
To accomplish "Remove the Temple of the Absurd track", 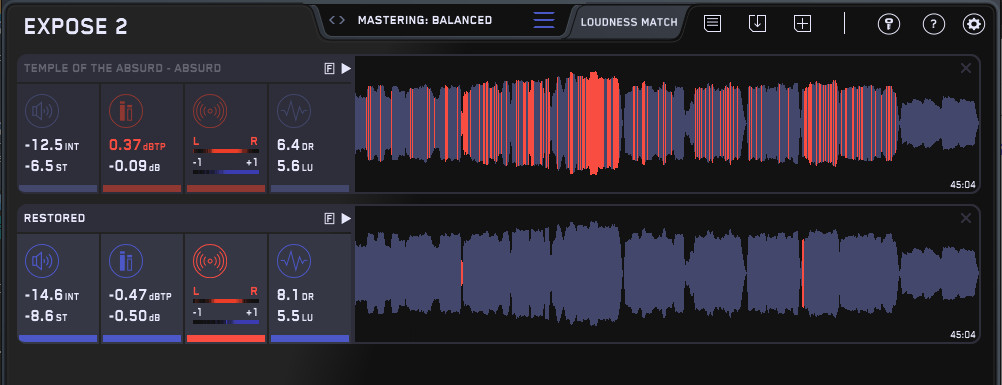I will pyautogui.click(x=966, y=68).
